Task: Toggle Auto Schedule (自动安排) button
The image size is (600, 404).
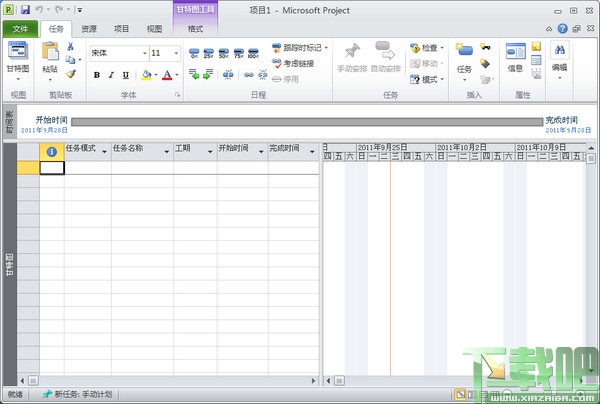Action: pos(386,57)
